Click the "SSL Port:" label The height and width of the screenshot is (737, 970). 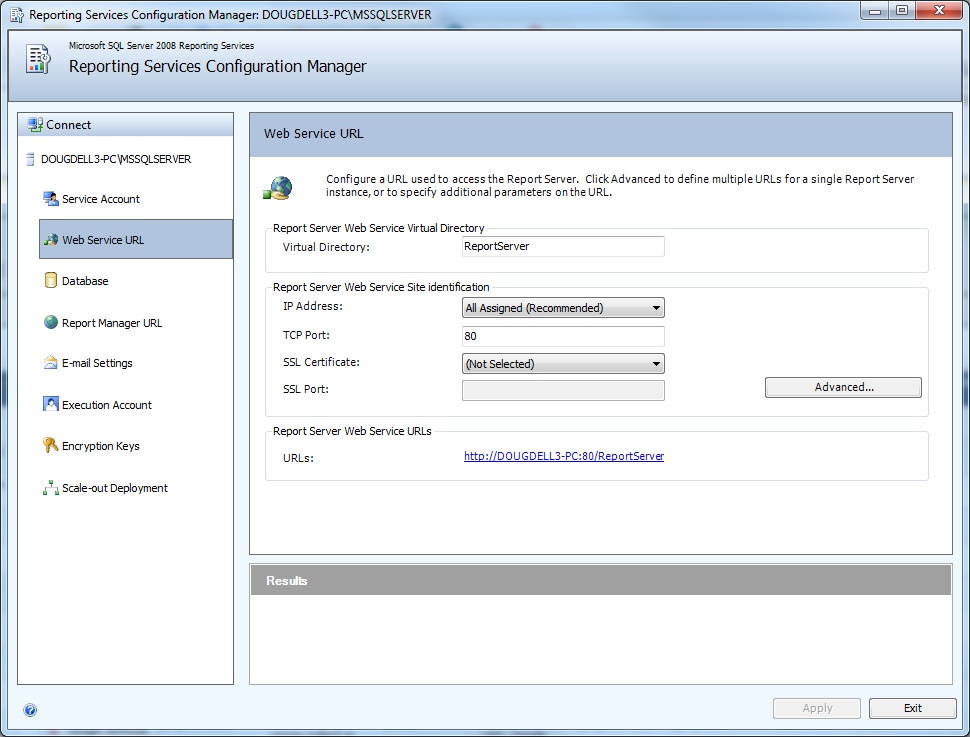(306, 389)
